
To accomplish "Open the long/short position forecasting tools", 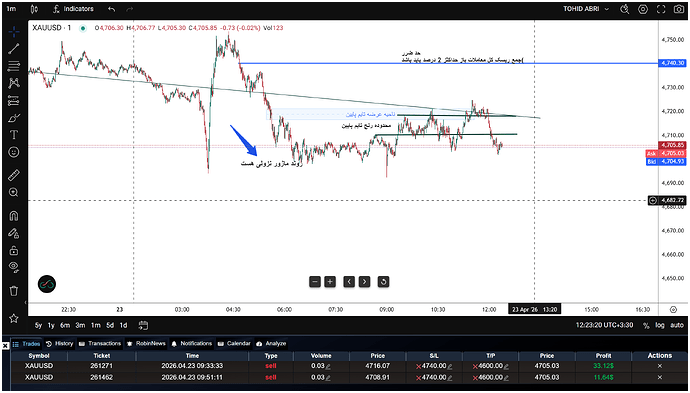I will tap(14, 100).
